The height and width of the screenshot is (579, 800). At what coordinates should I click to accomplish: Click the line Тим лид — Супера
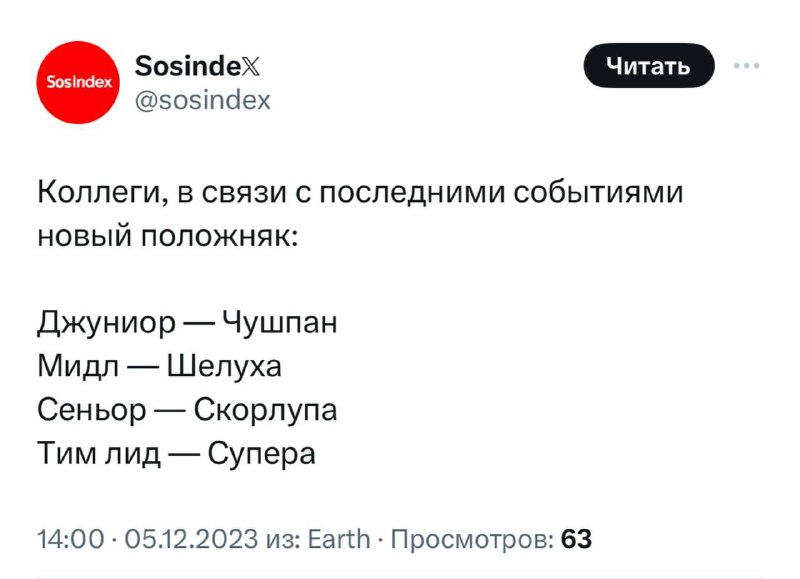(x=177, y=454)
